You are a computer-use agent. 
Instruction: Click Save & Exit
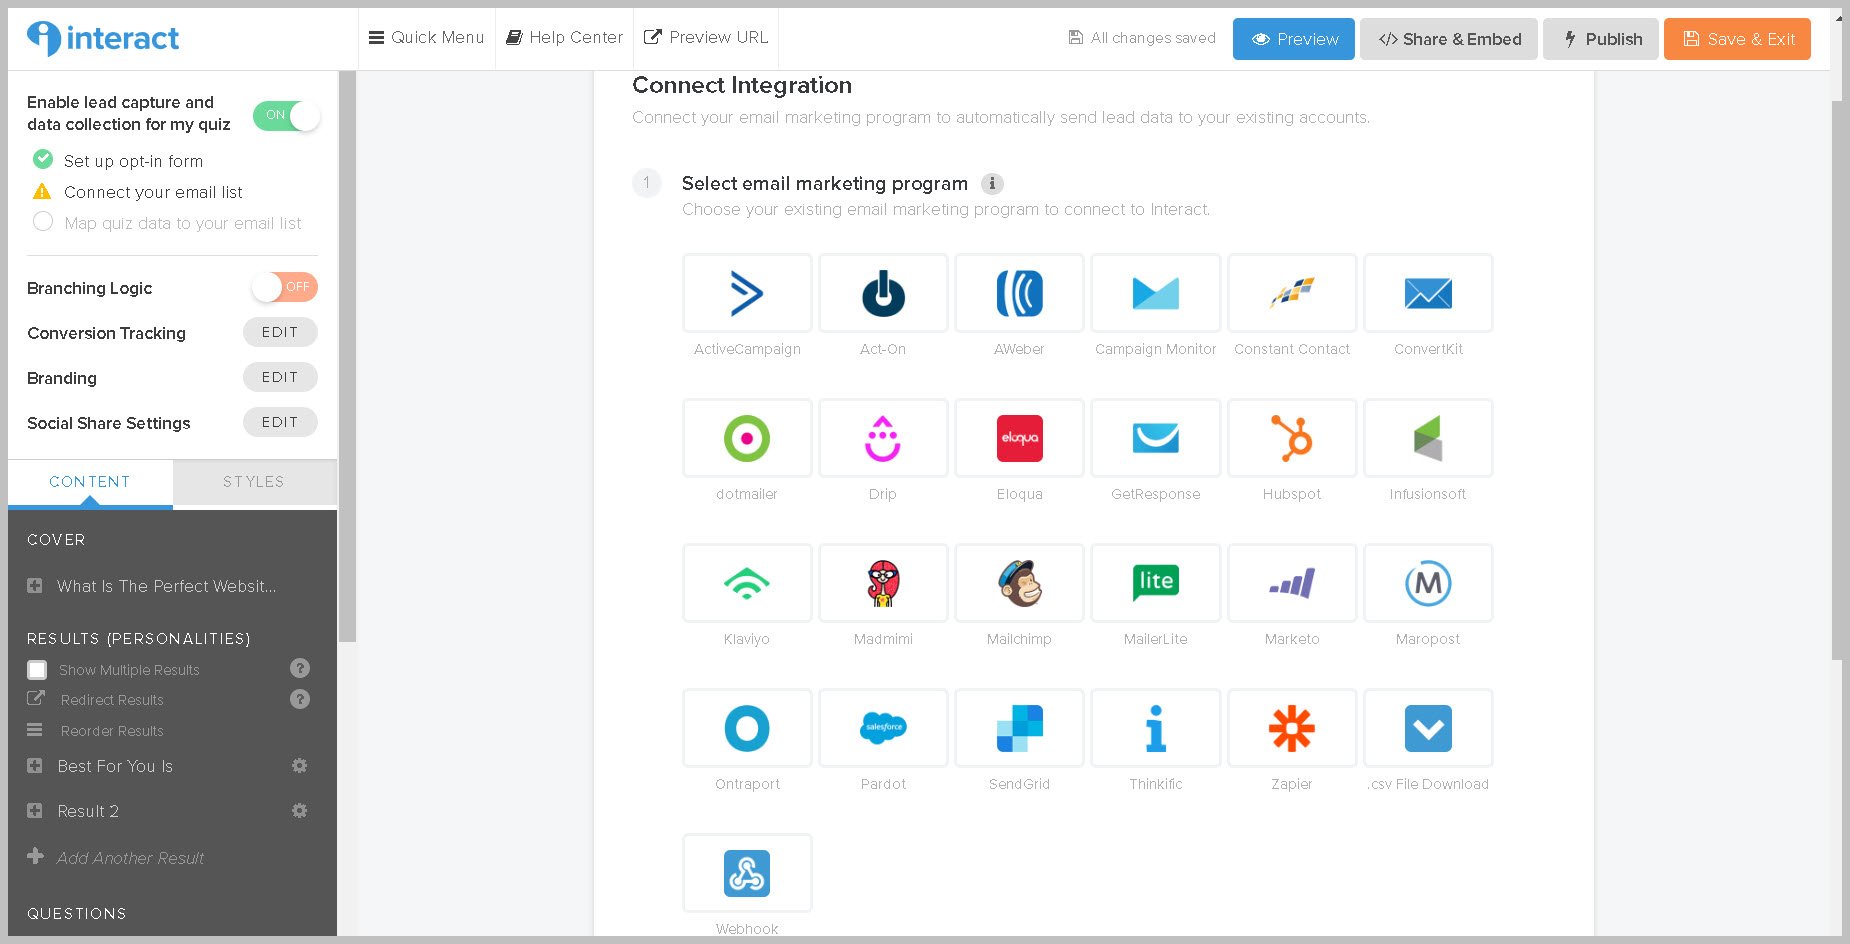click(1738, 39)
